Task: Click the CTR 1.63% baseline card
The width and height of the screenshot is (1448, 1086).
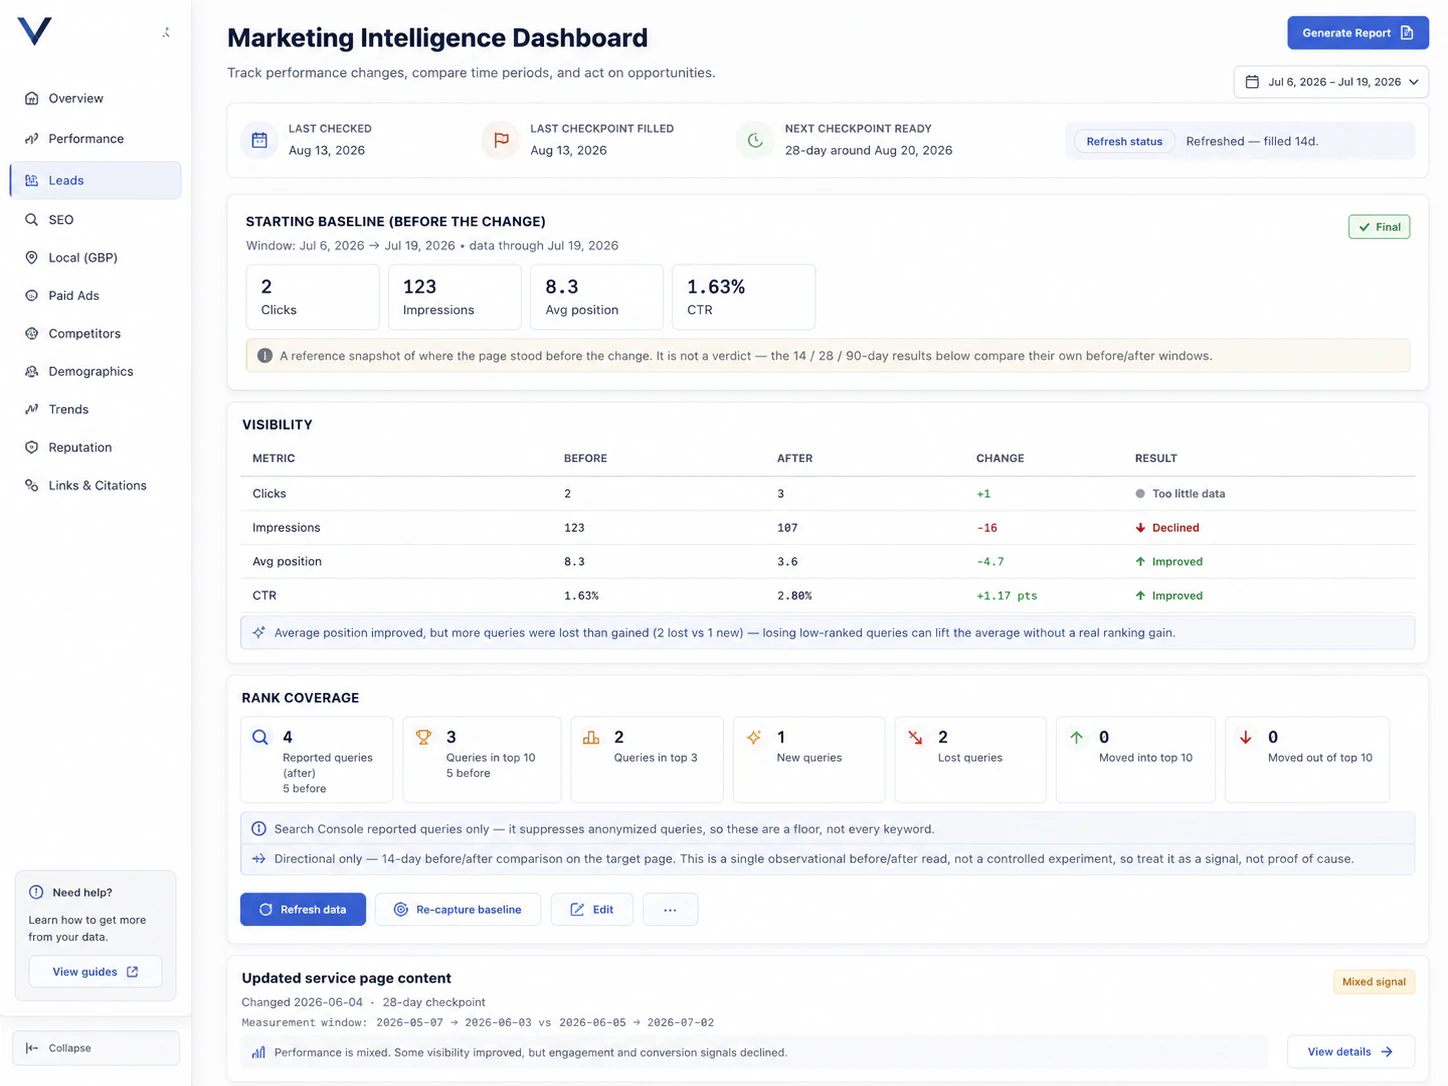Action: [744, 297]
